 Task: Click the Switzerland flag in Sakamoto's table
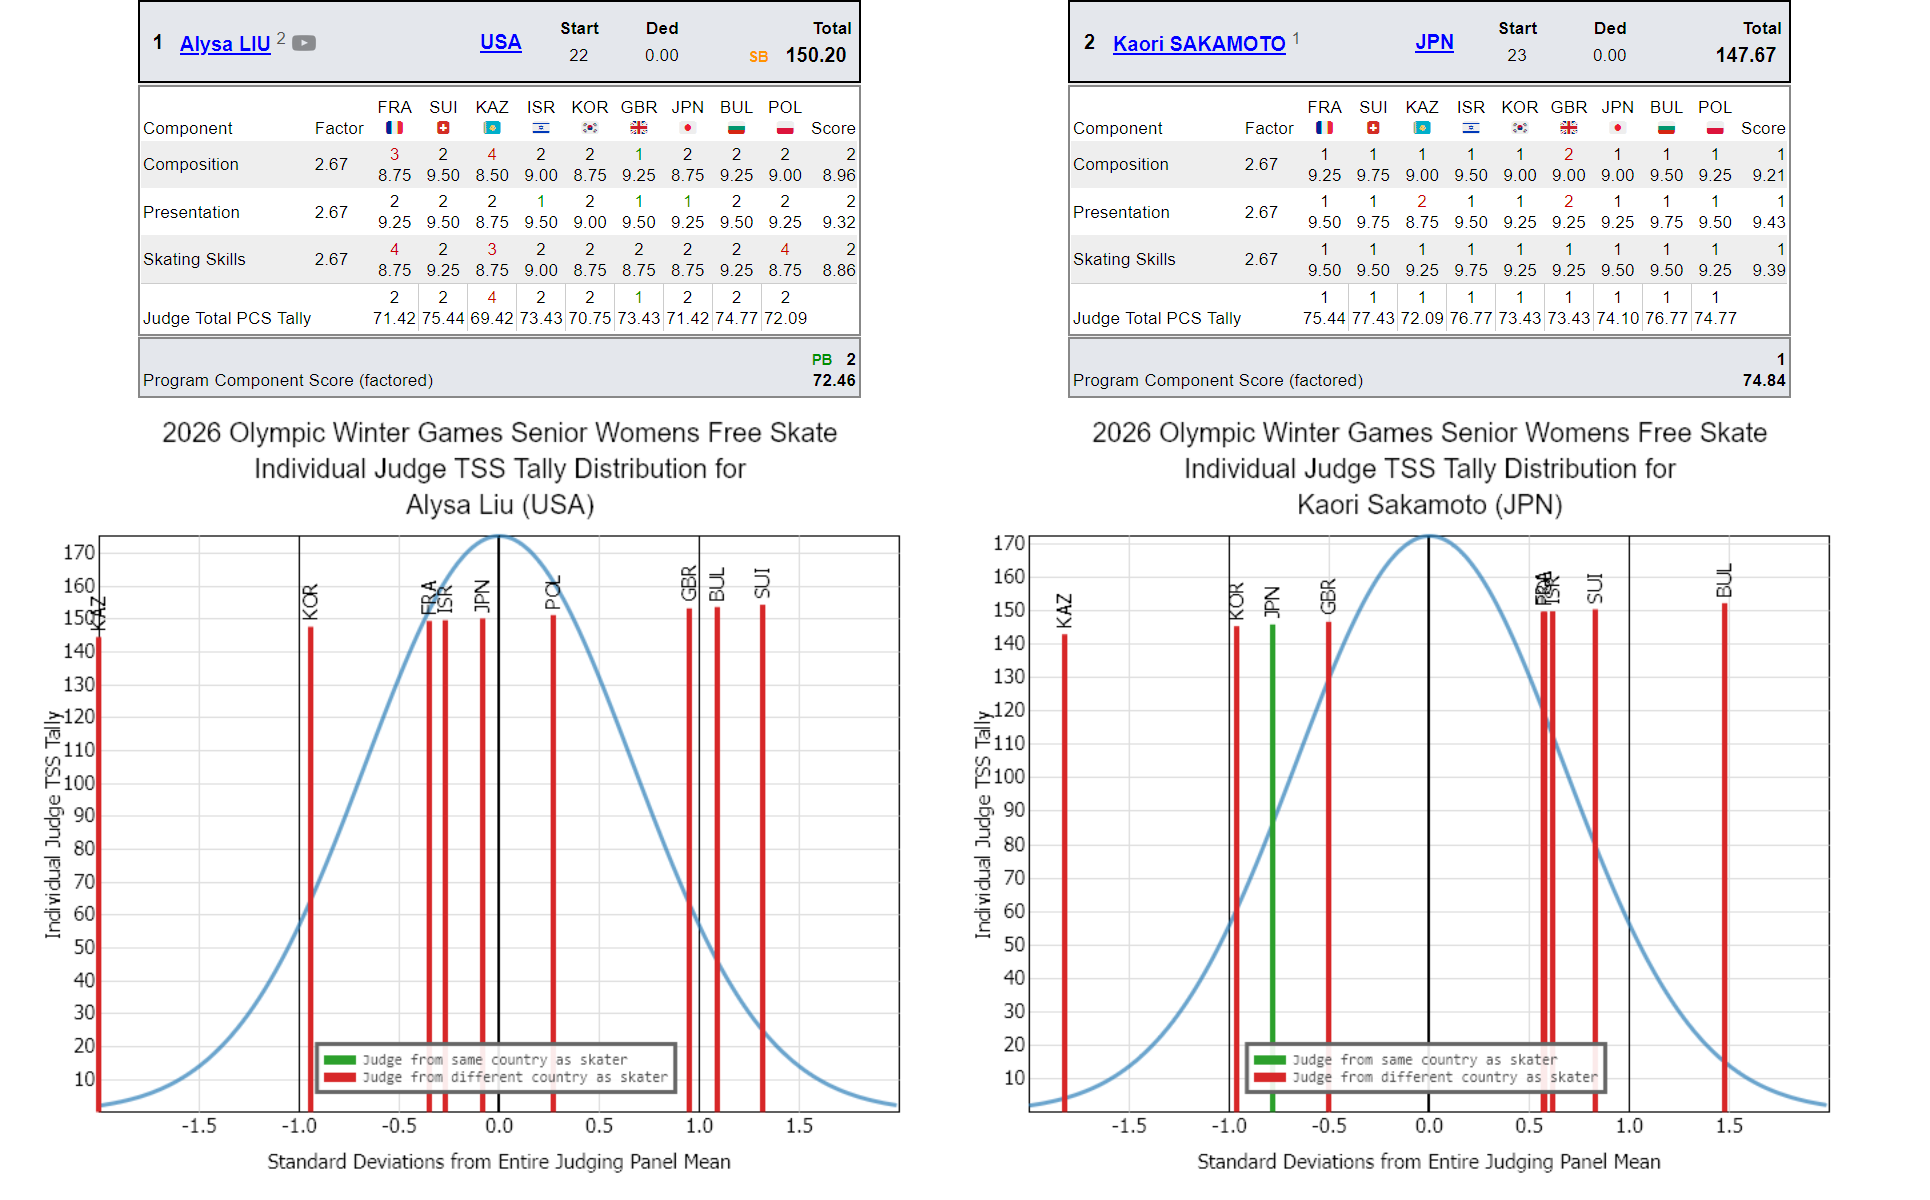pyautogui.click(x=1373, y=128)
